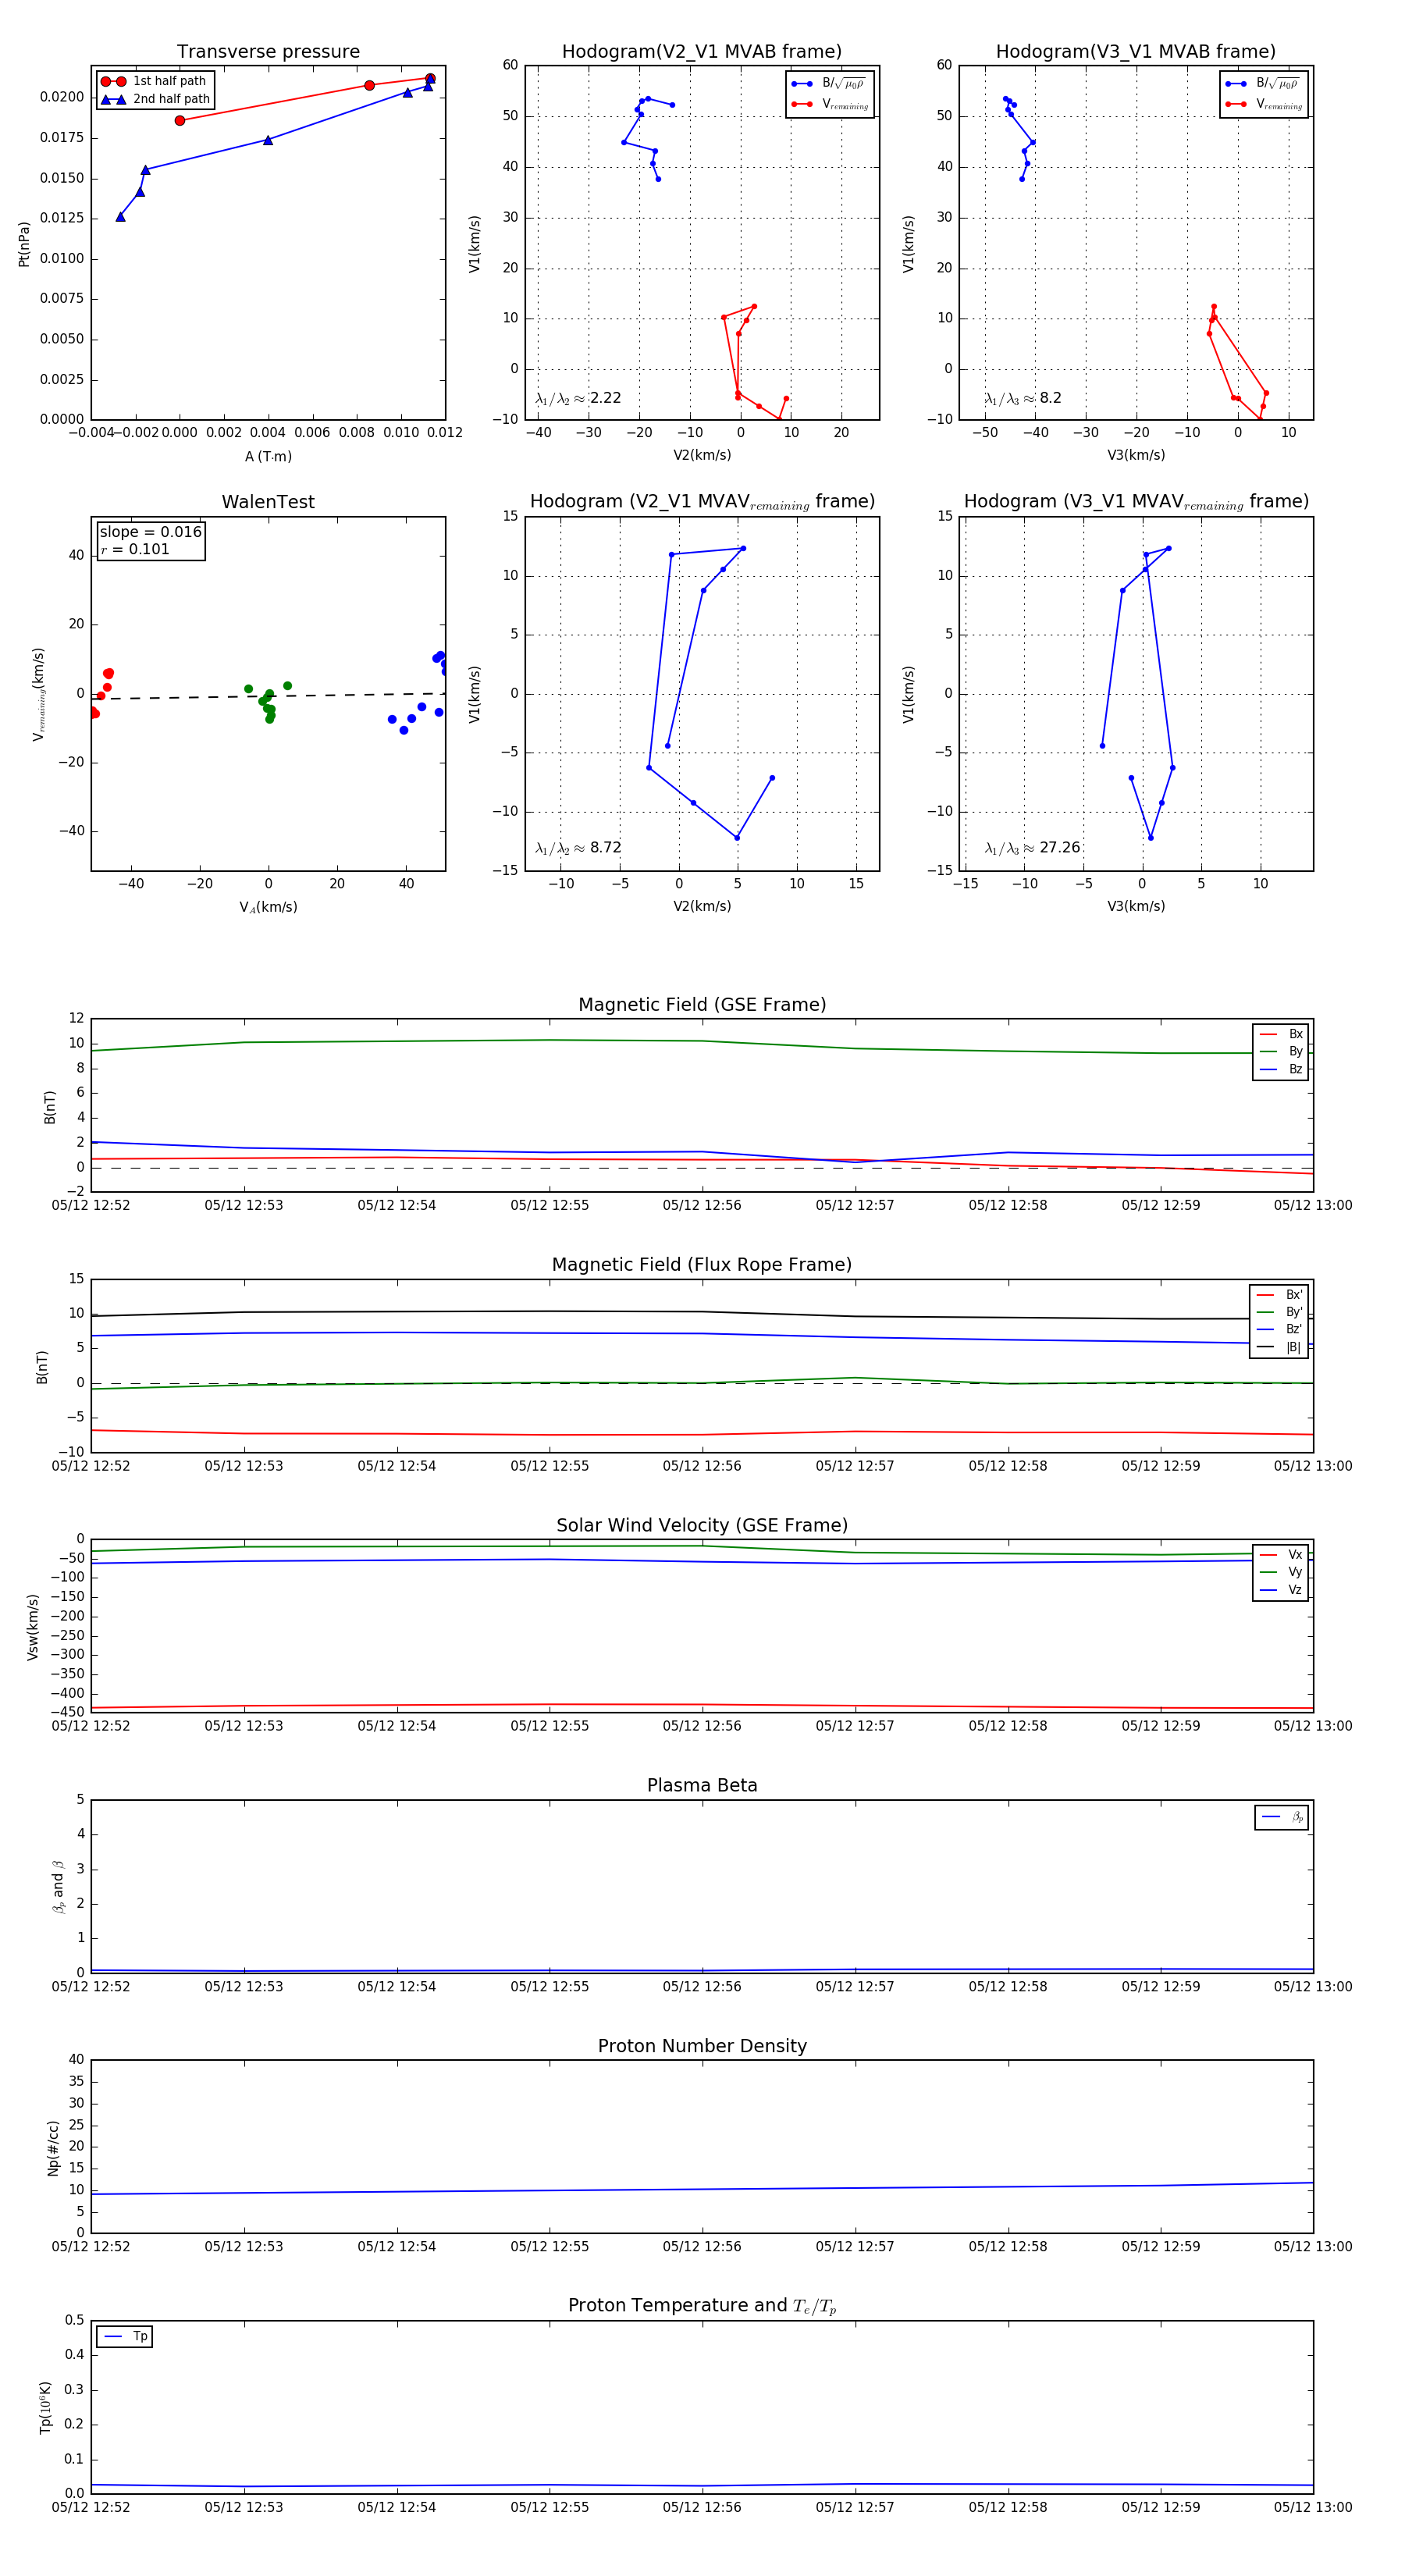This screenshot has height=2576, width=1405.
Task: Click the 'r = 0.101' text
Action: coord(135,549)
